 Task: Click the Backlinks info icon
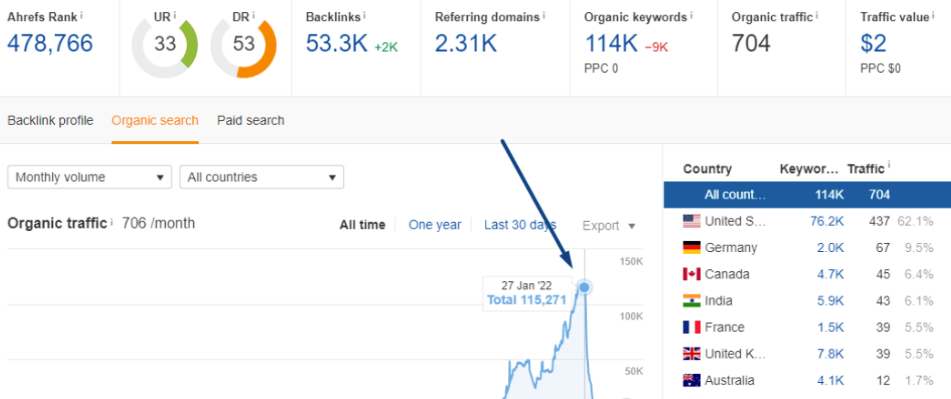365,15
